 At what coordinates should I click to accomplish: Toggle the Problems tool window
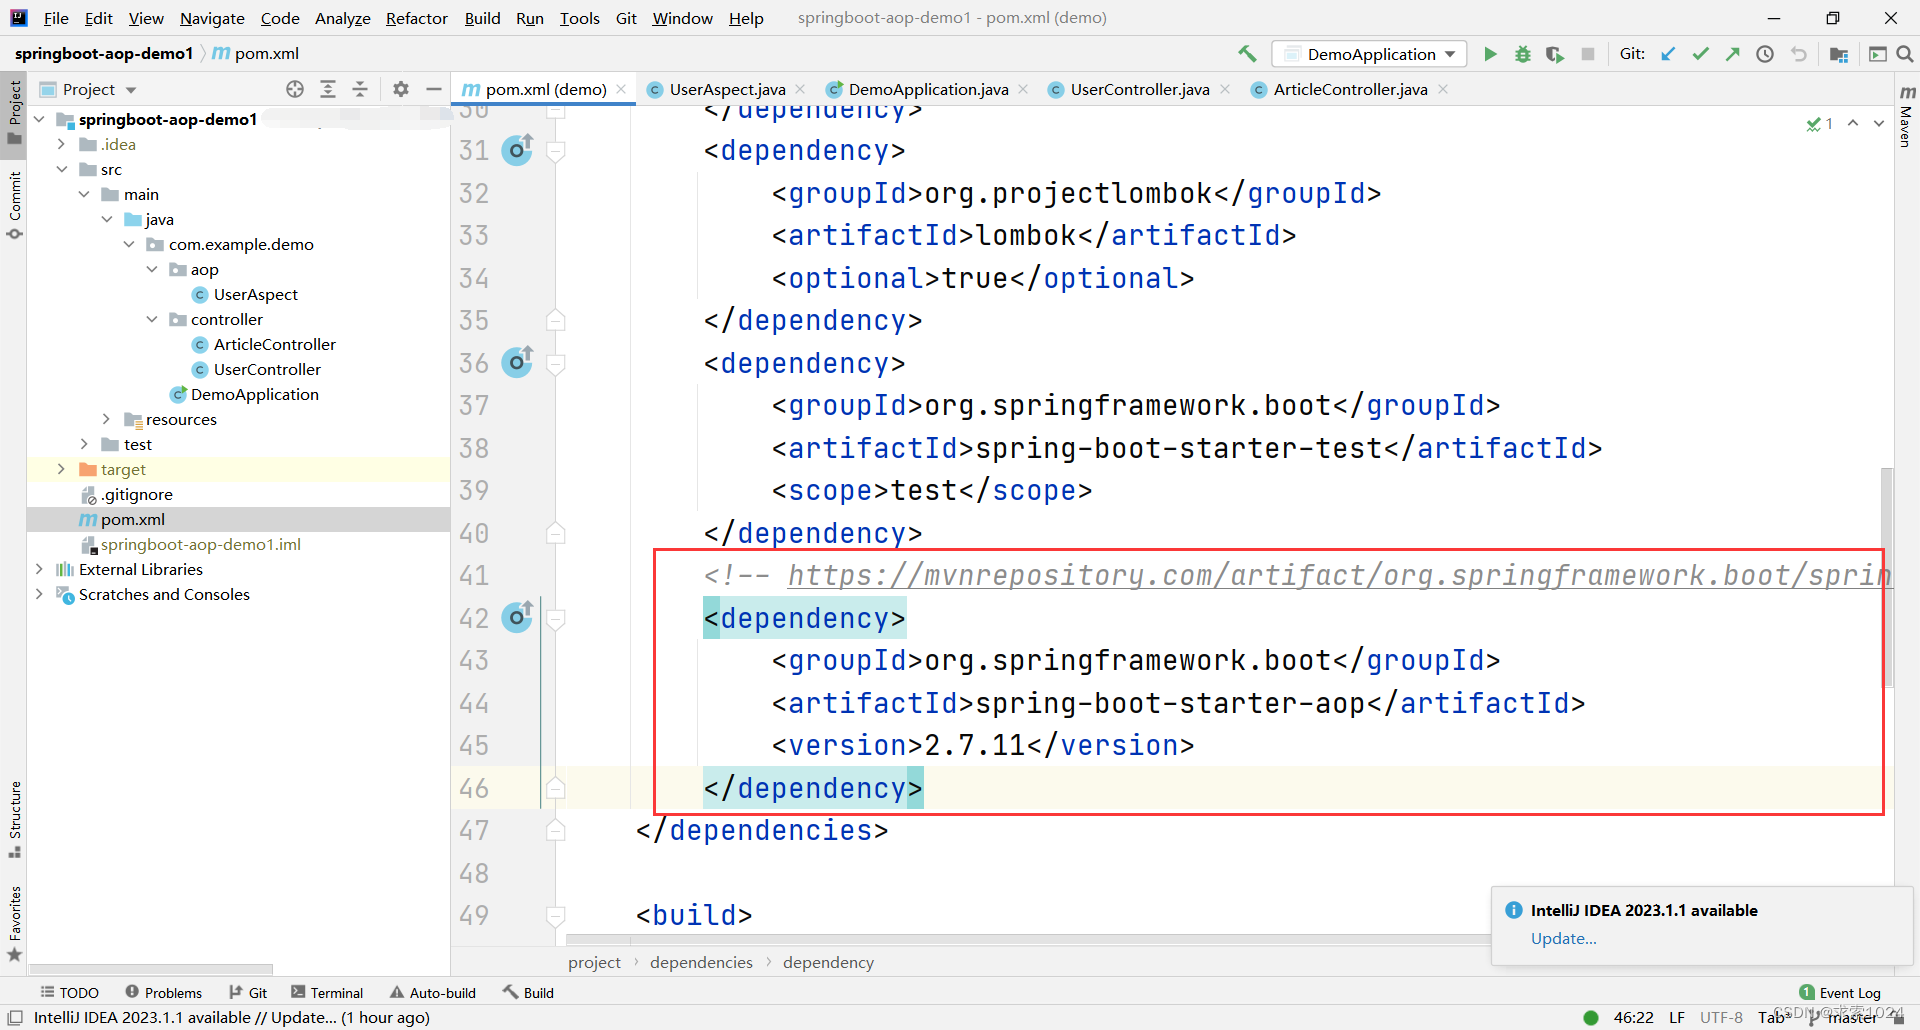coord(164,992)
